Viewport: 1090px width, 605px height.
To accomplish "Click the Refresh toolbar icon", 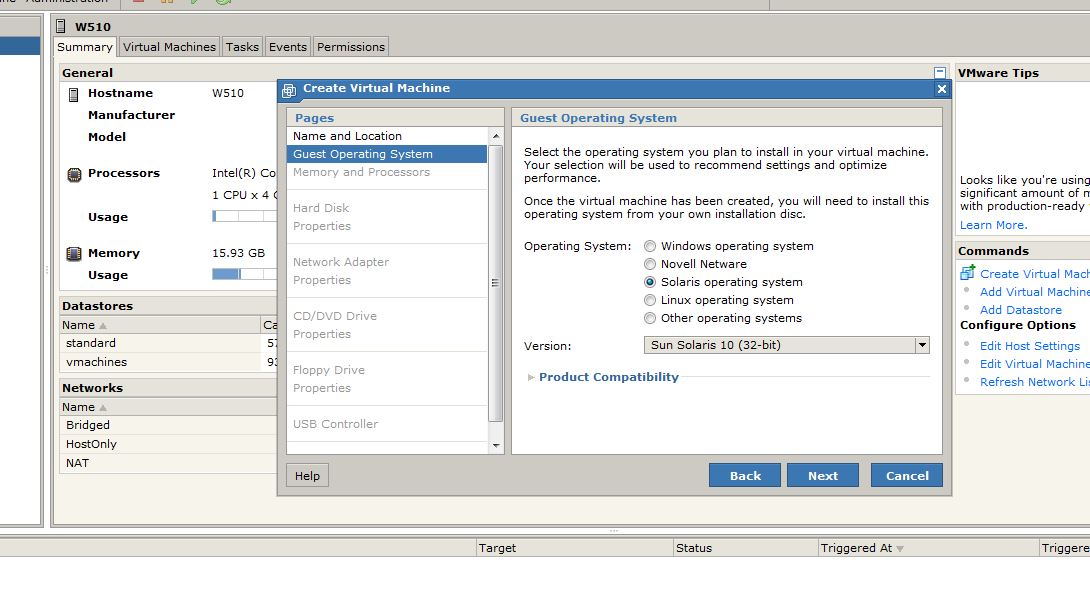I will point(226,3).
